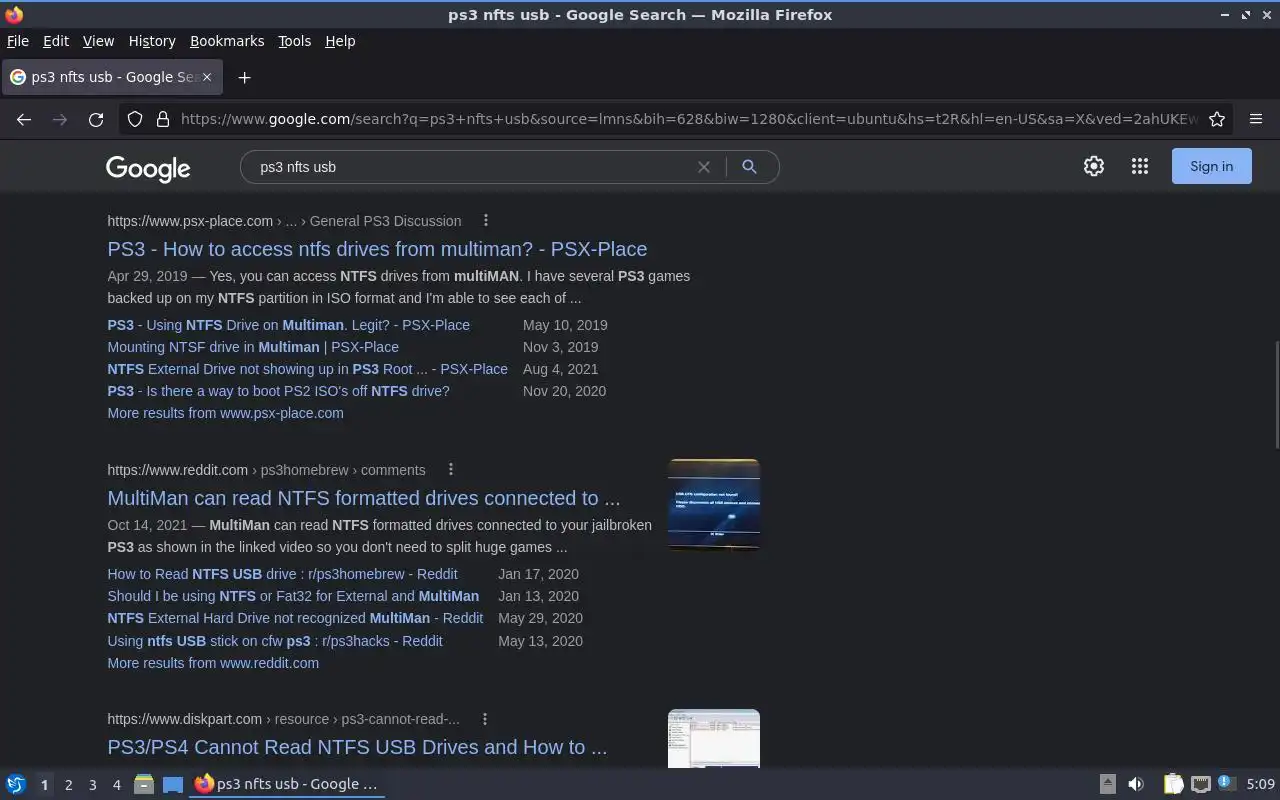1280x800 pixels.
Task: Open Using NTFS Drive on Multiman link
Action: [x=288, y=325]
